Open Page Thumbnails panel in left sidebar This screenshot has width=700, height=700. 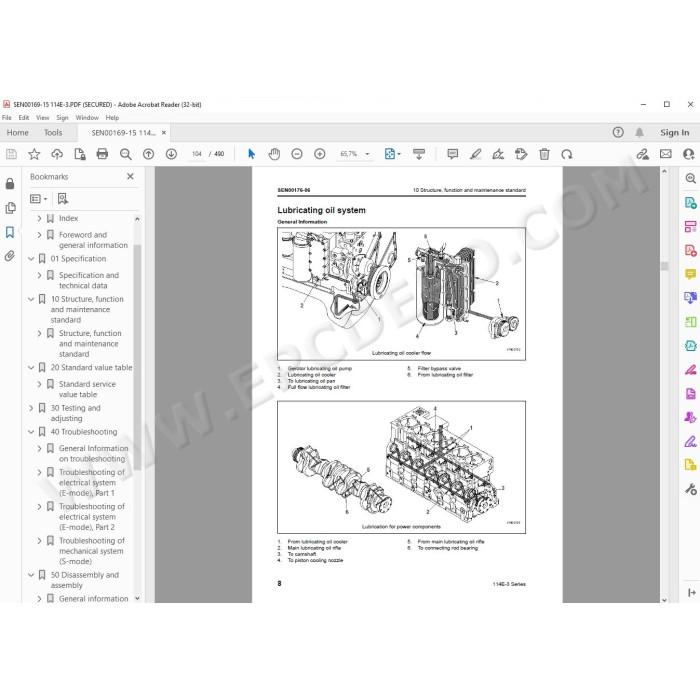click(x=10, y=208)
